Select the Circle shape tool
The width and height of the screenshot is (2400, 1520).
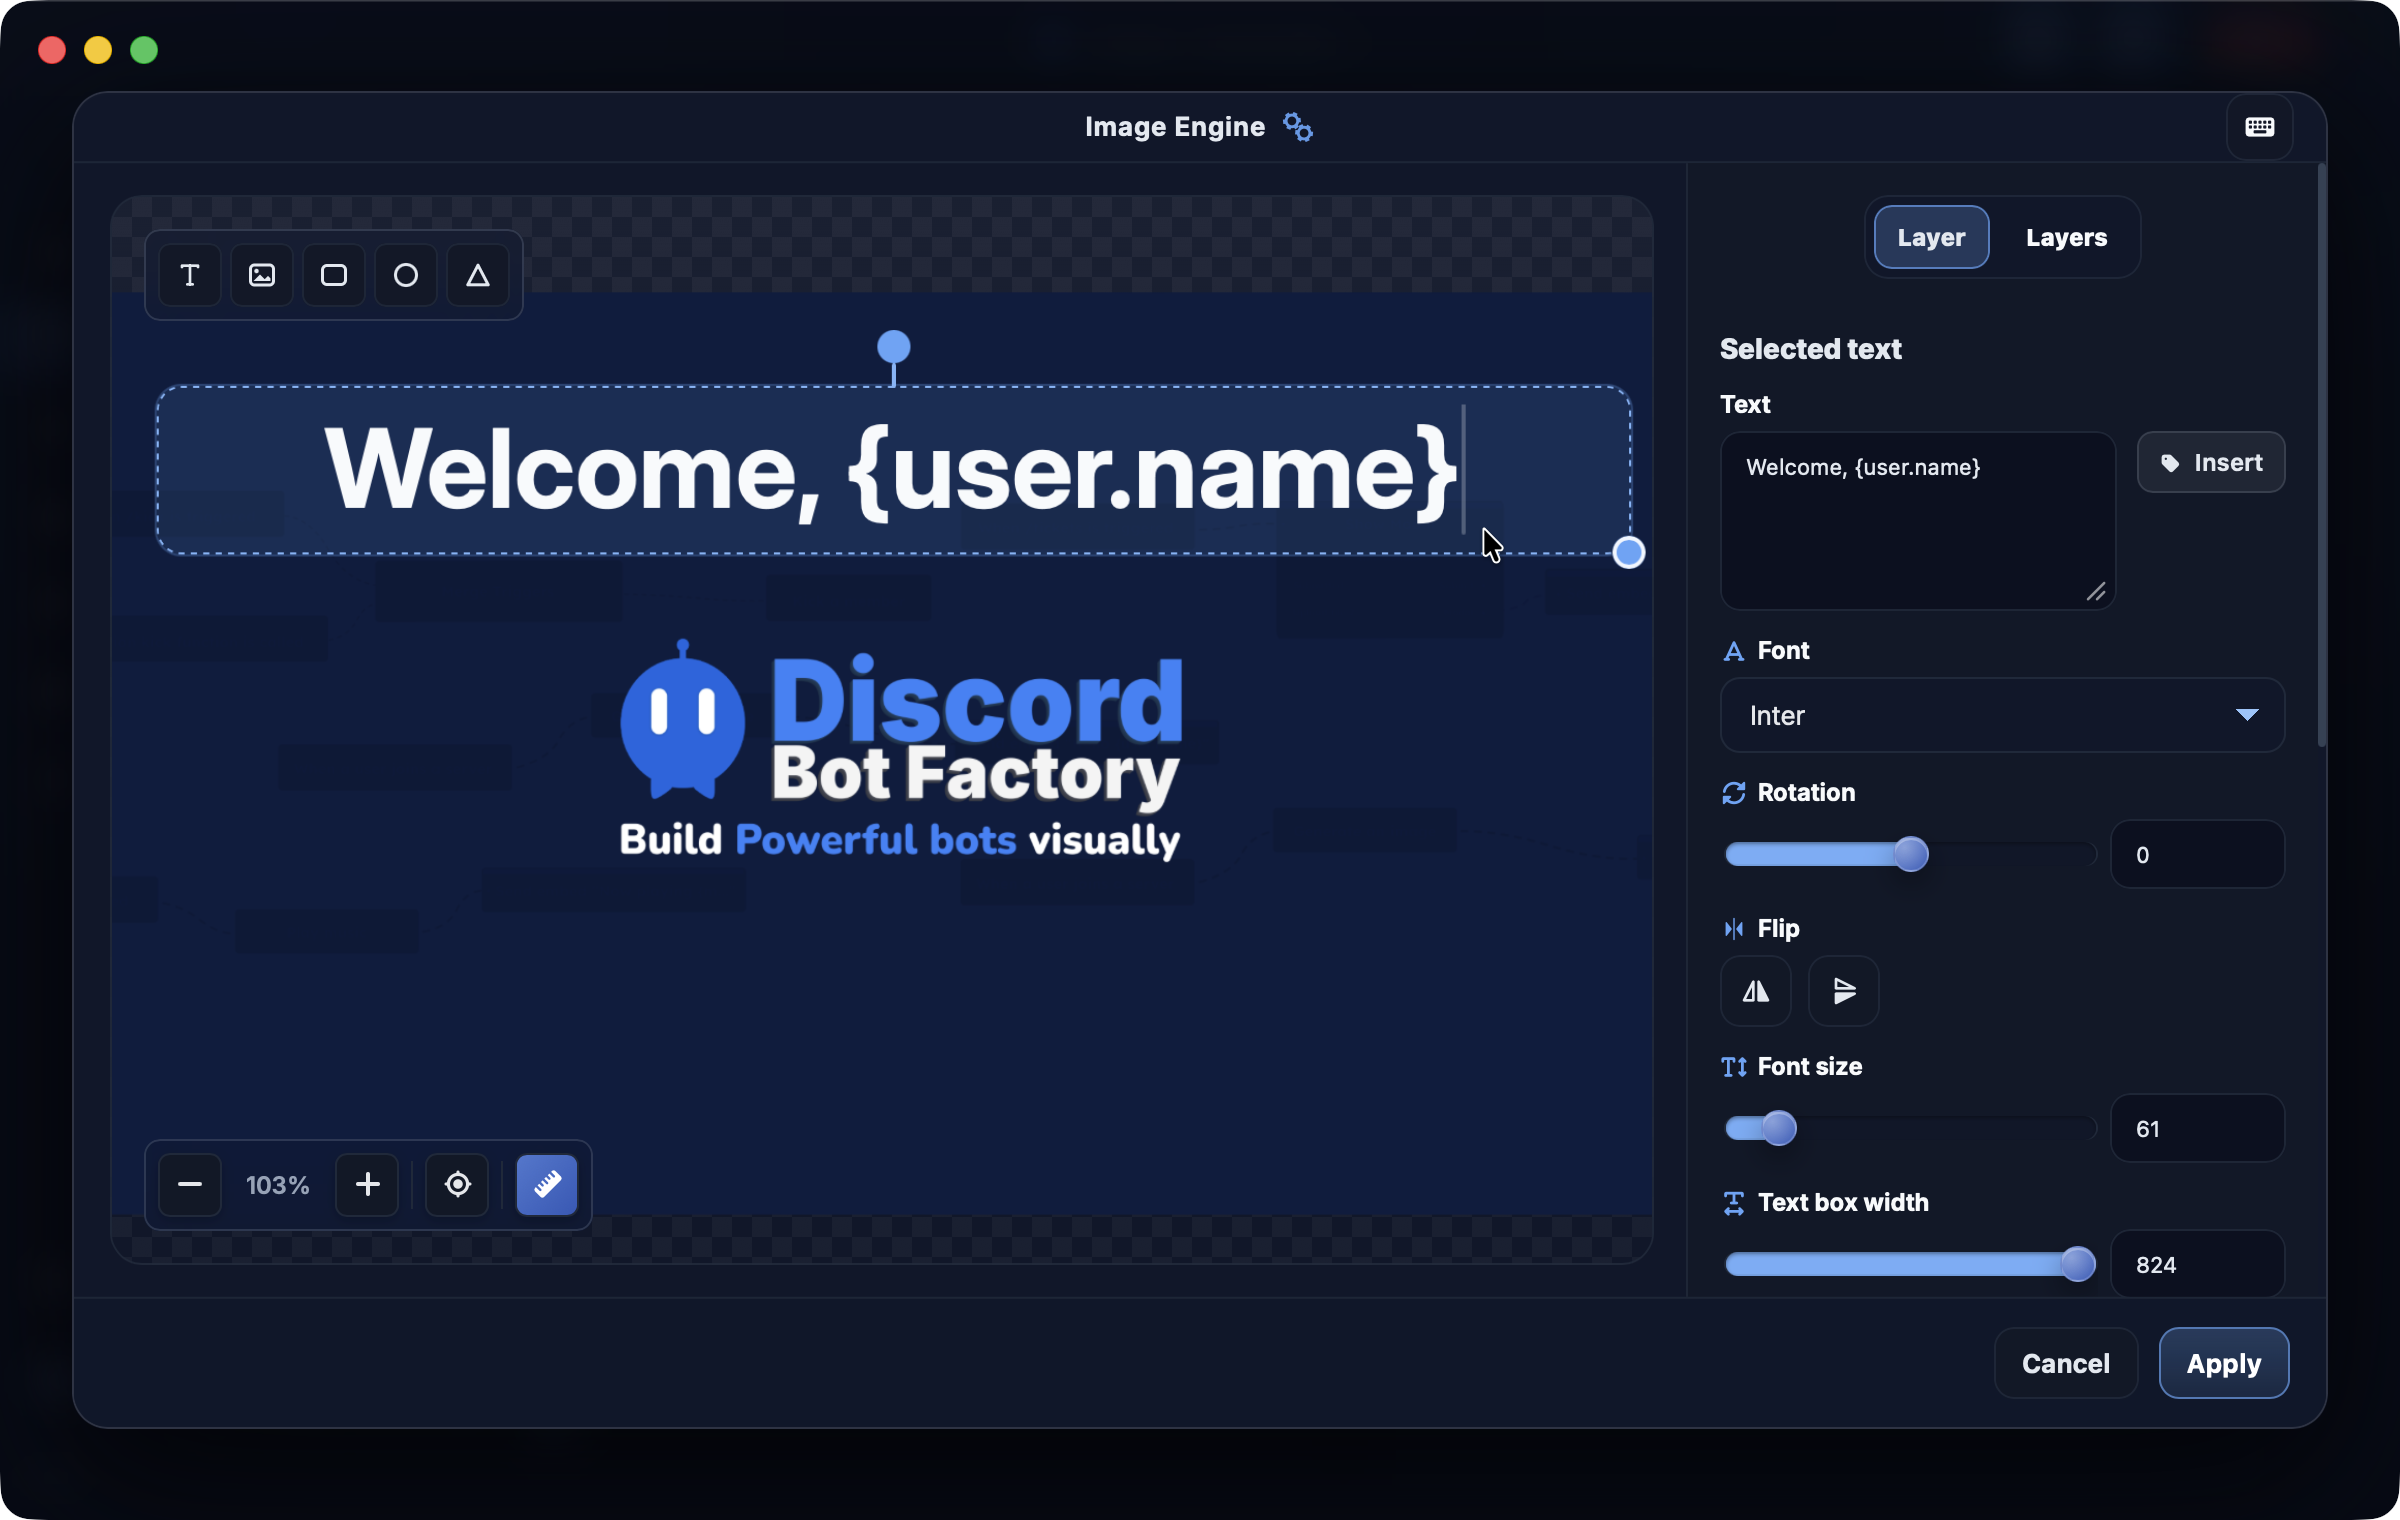406,275
